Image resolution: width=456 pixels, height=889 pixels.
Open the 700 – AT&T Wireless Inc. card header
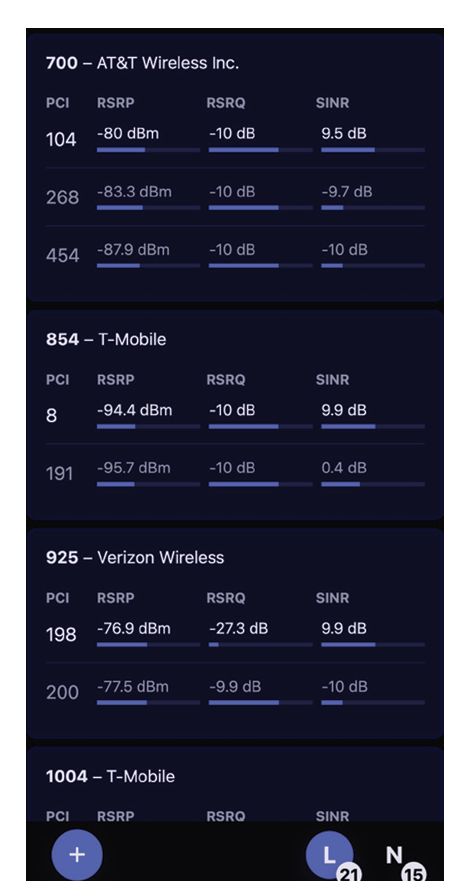click(142, 63)
